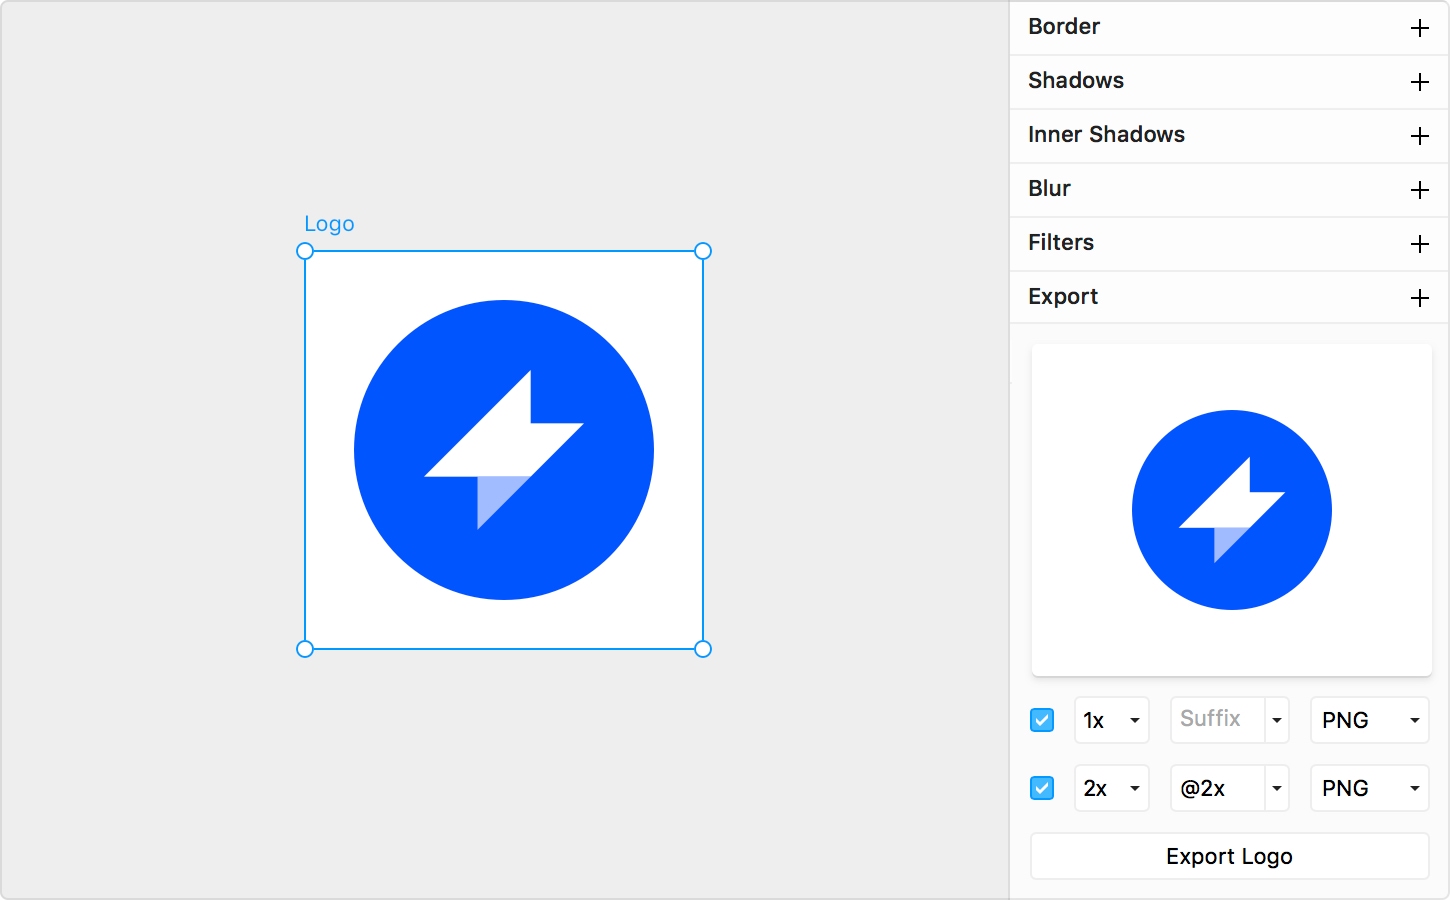The image size is (1450, 900).
Task: Open the PNG format dropdown in the 1x row
Action: click(1370, 720)
